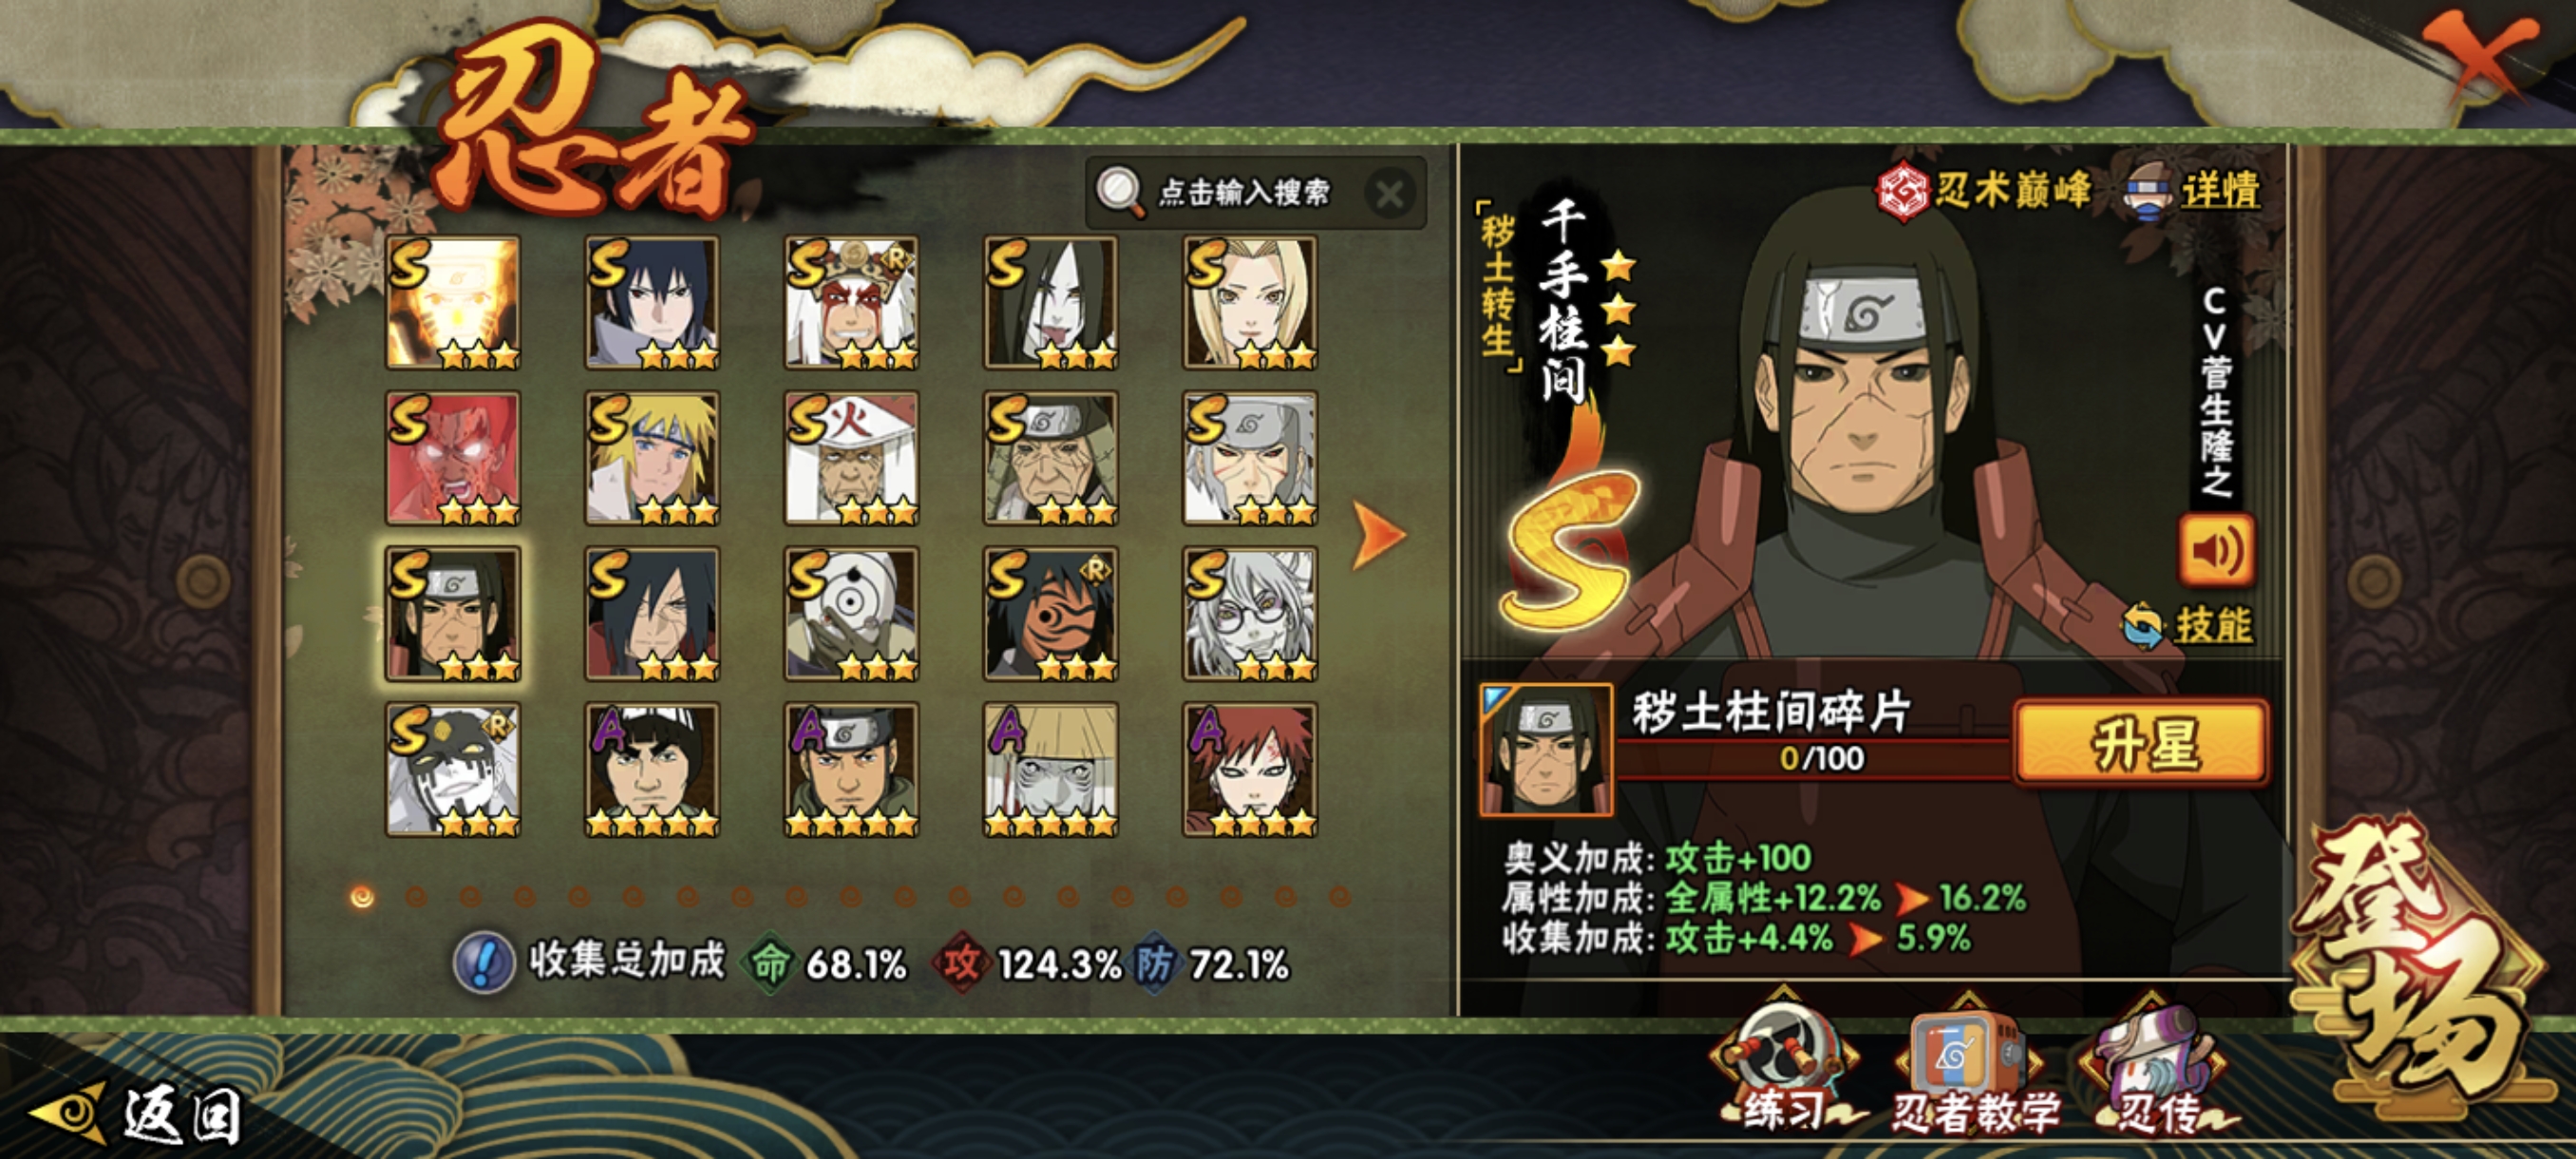This screenshot has height=1159, width=2576.
Task: Play the character voice speaker icon
Action: (2216, 549)
